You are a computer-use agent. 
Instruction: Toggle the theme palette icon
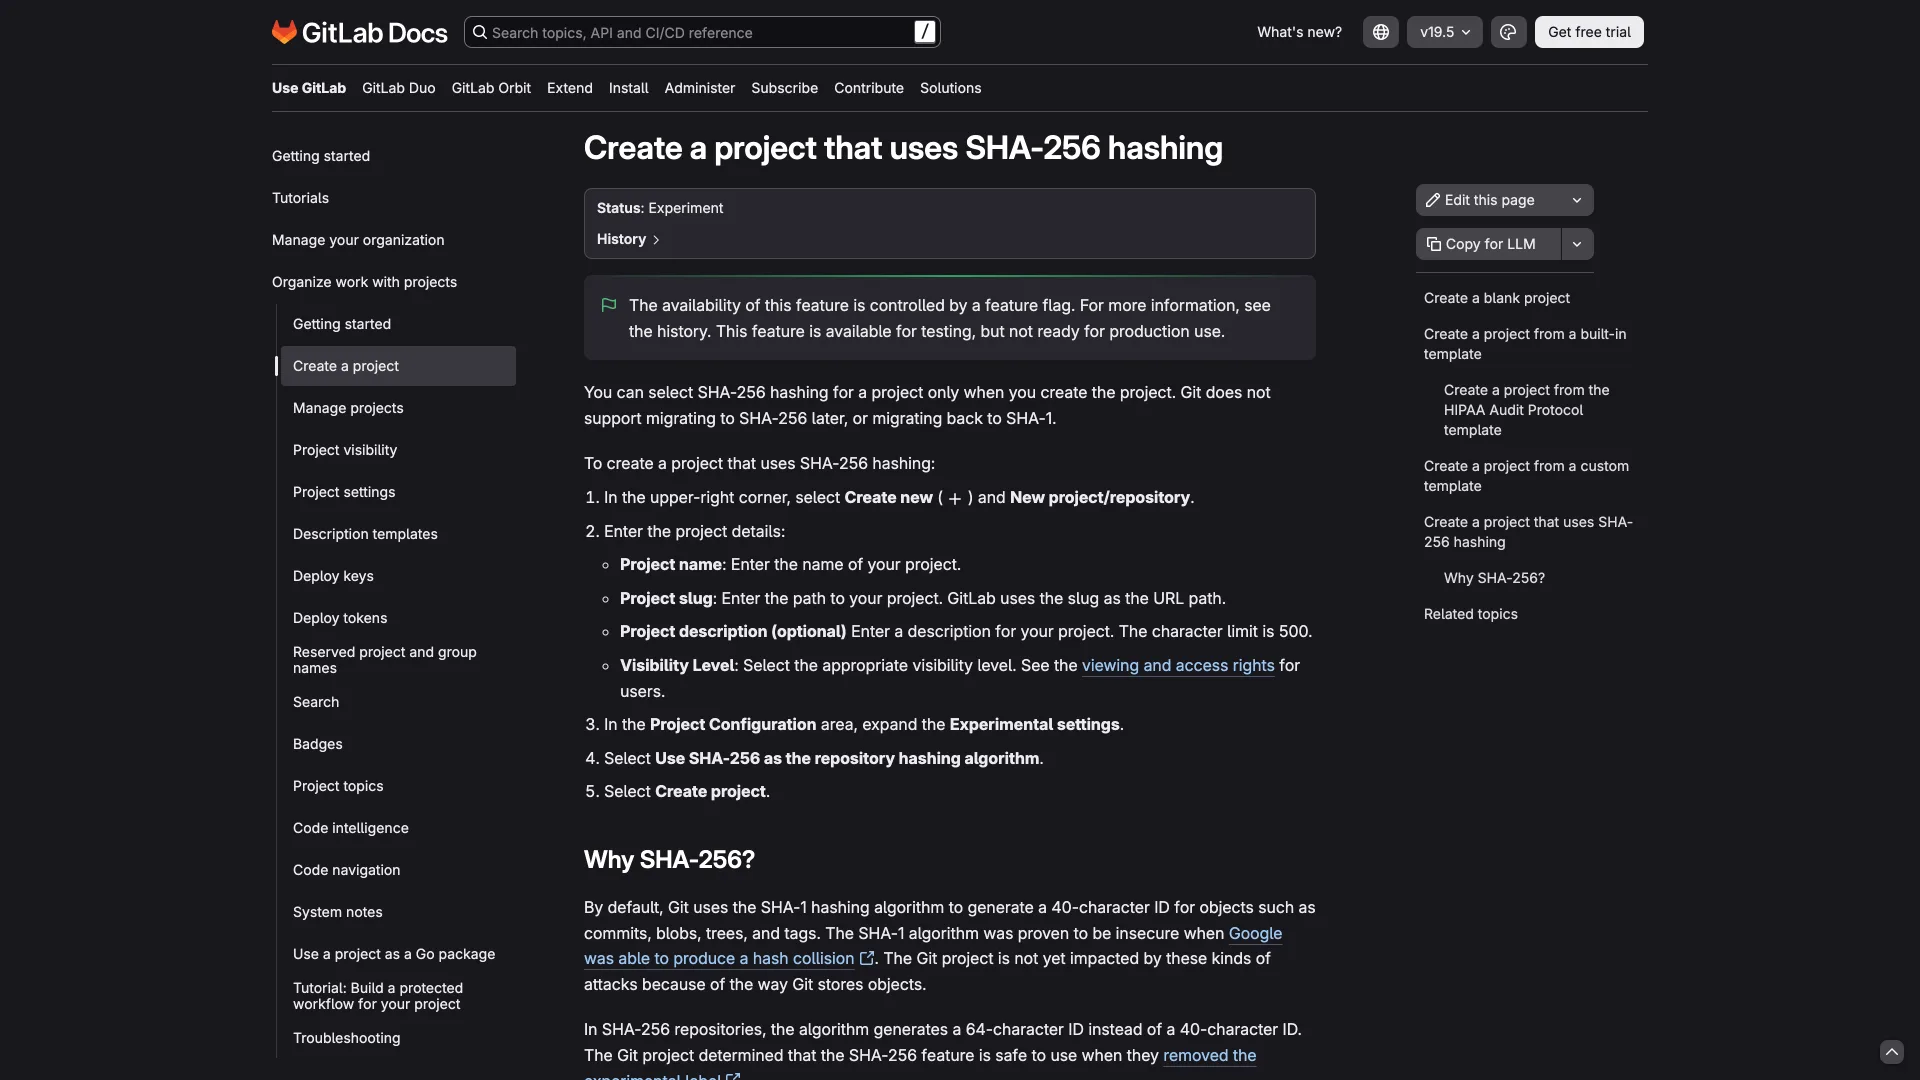1508,32
